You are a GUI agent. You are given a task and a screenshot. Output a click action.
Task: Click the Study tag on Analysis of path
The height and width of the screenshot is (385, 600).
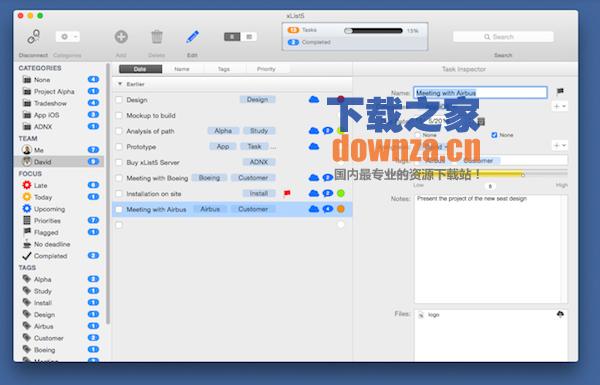tap(259, 131)
